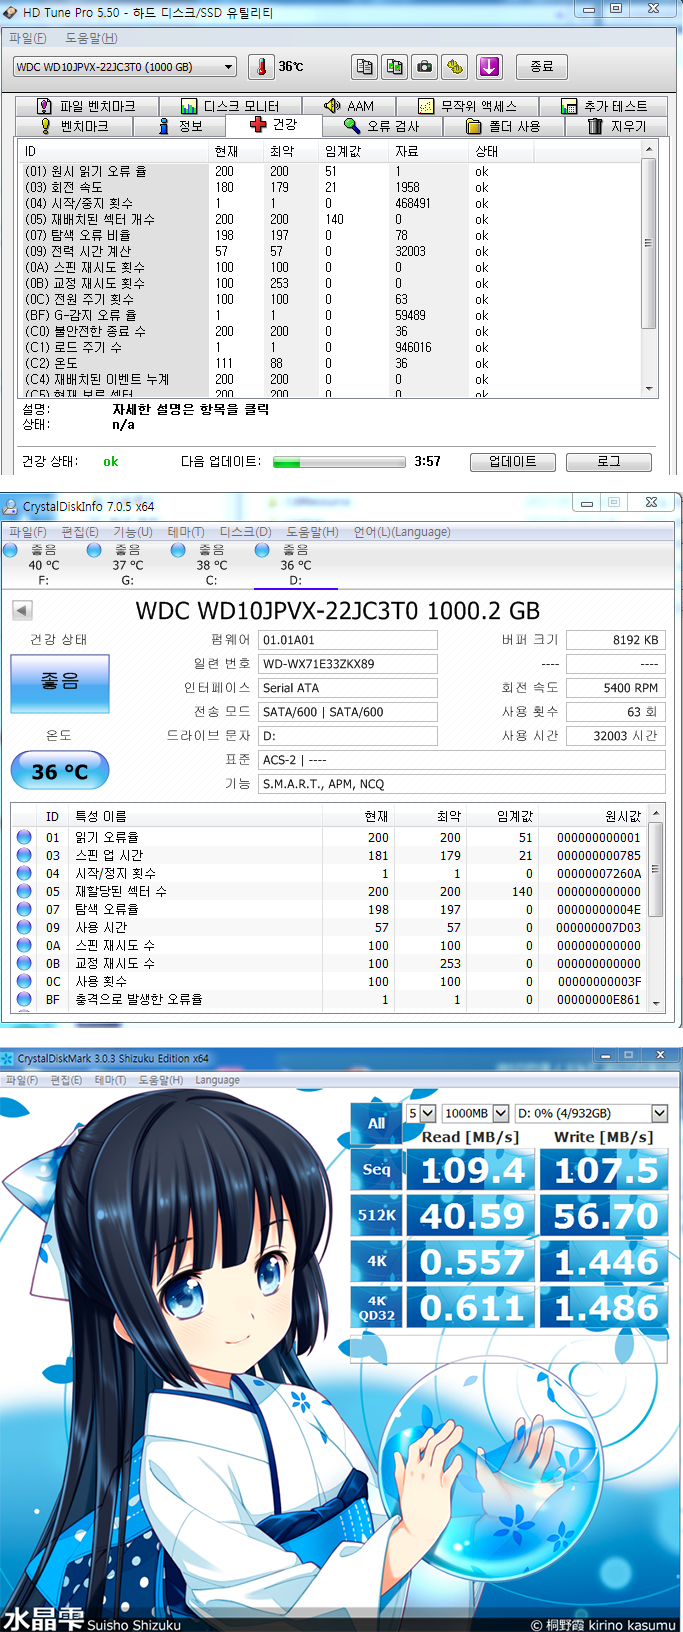Click the yellow options wrench icon
The height and width of the screenshot is (1632, 683).
(456, 67)
